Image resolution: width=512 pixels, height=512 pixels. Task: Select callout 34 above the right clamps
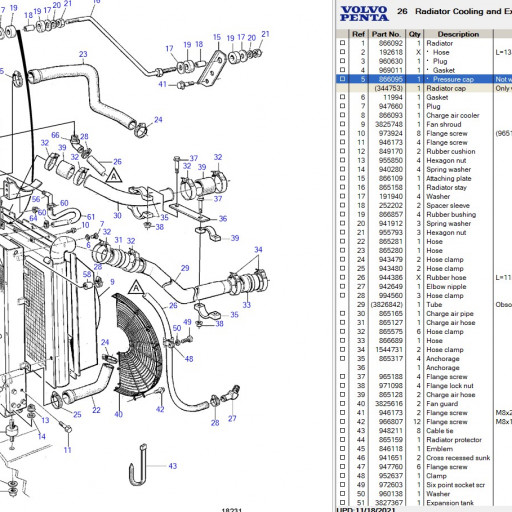258,250
